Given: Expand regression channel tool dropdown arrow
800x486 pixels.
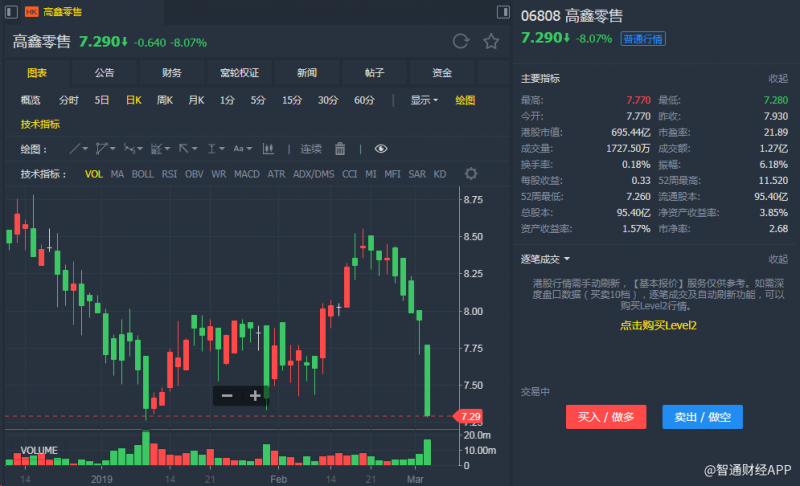Looking at the screenshot, I should tap(167, 149).
